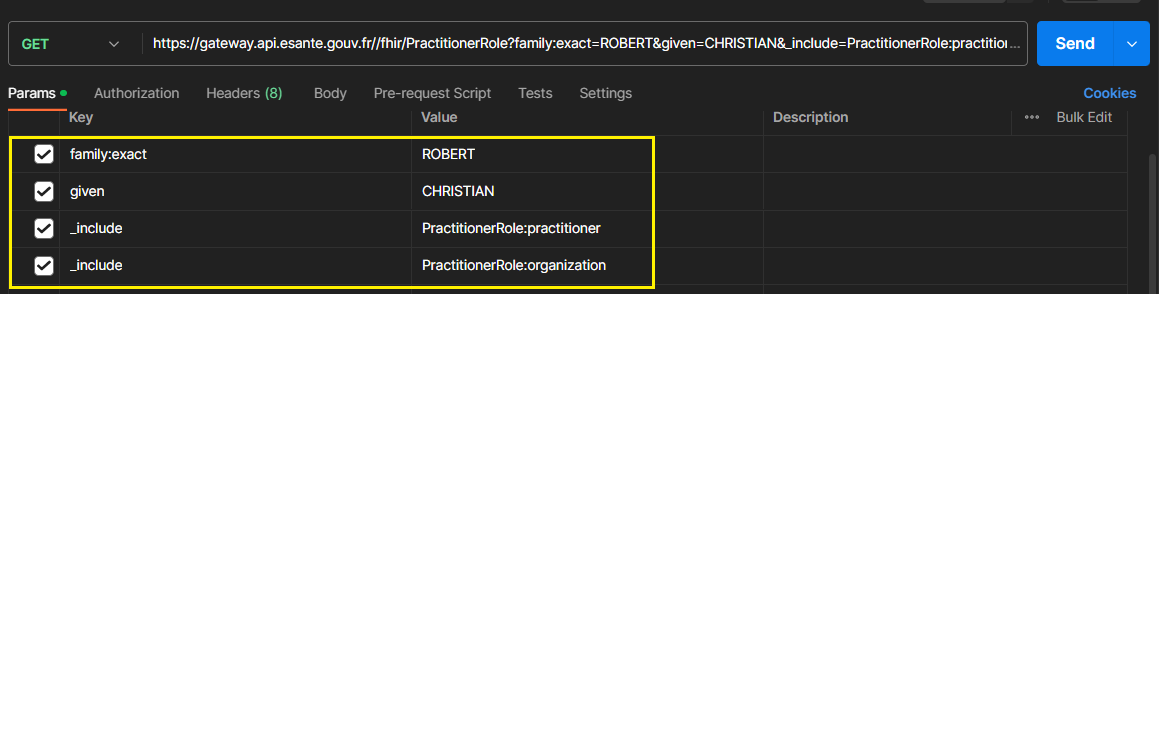Expand the Send button arrow options
Viewport: 1159px width, 756px height.
1132,44
